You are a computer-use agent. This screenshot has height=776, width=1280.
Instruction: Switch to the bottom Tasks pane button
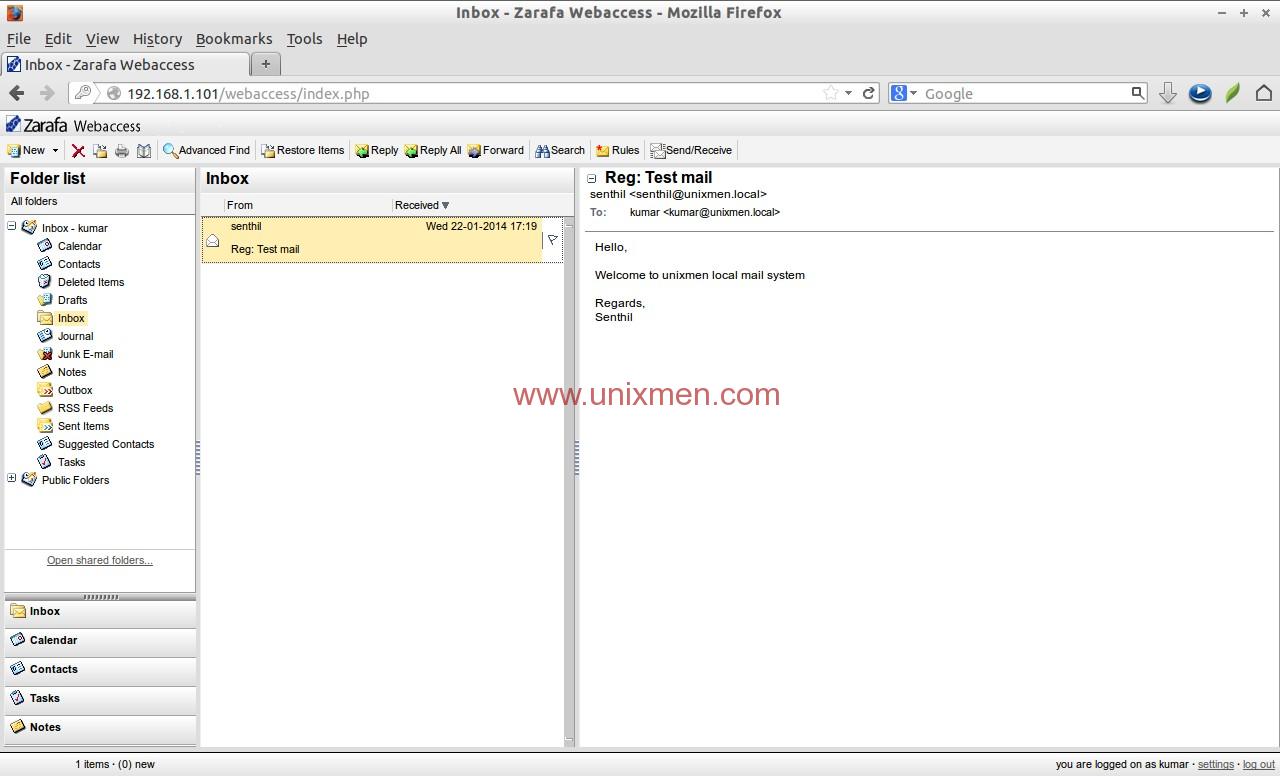point(100,699)
